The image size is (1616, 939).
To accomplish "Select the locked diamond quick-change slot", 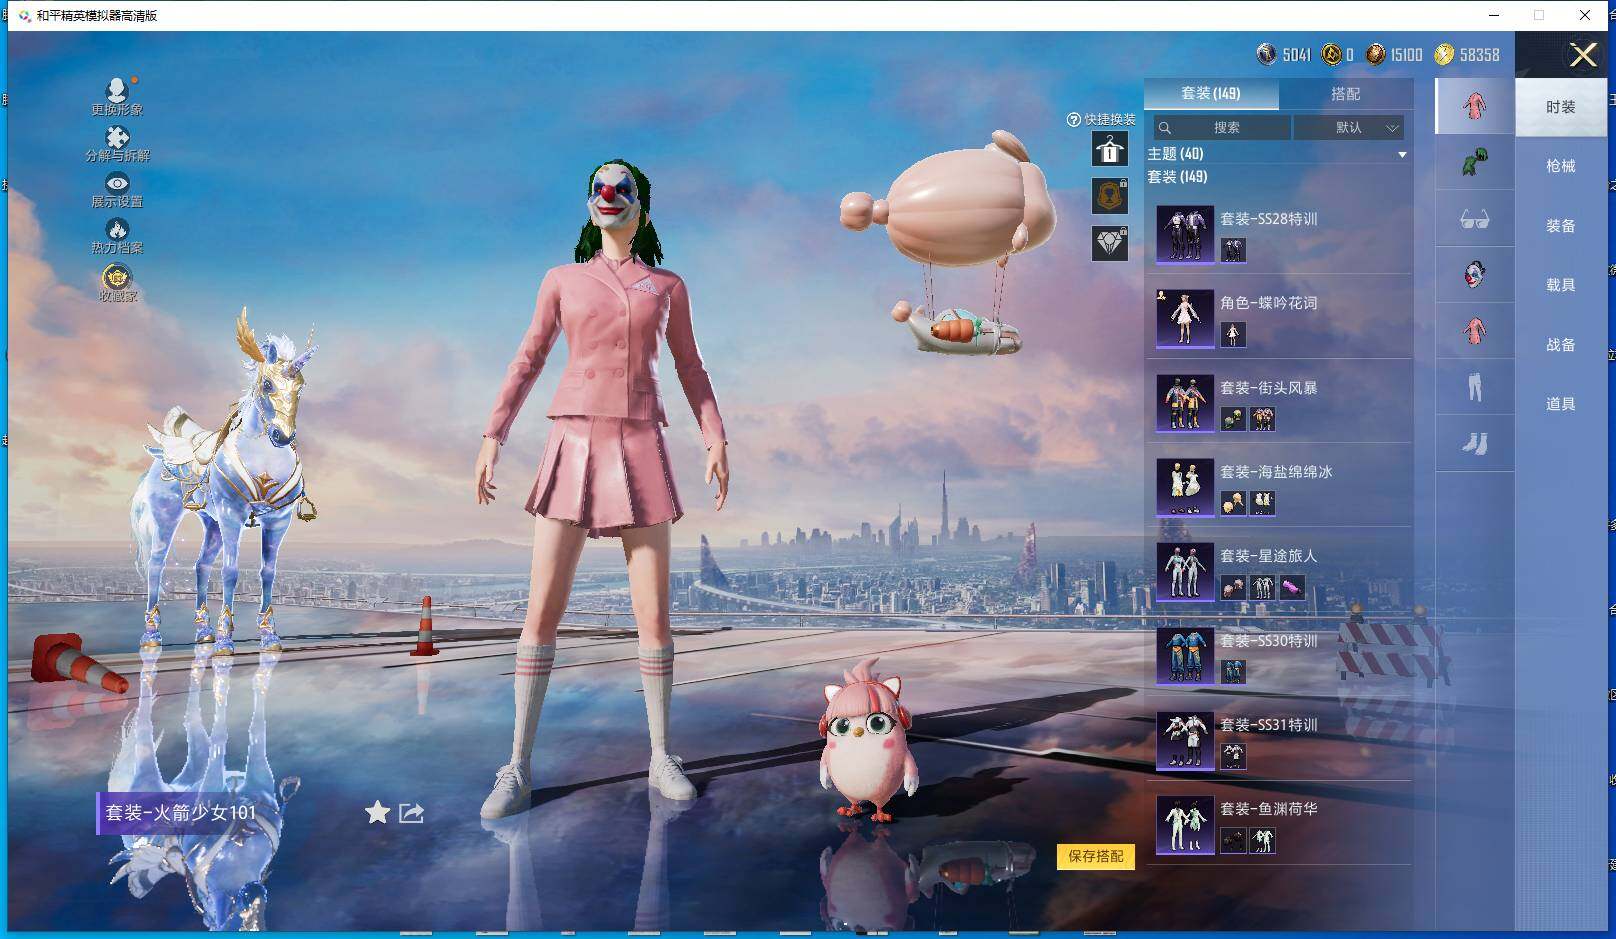I will [x=1109, y=243].
